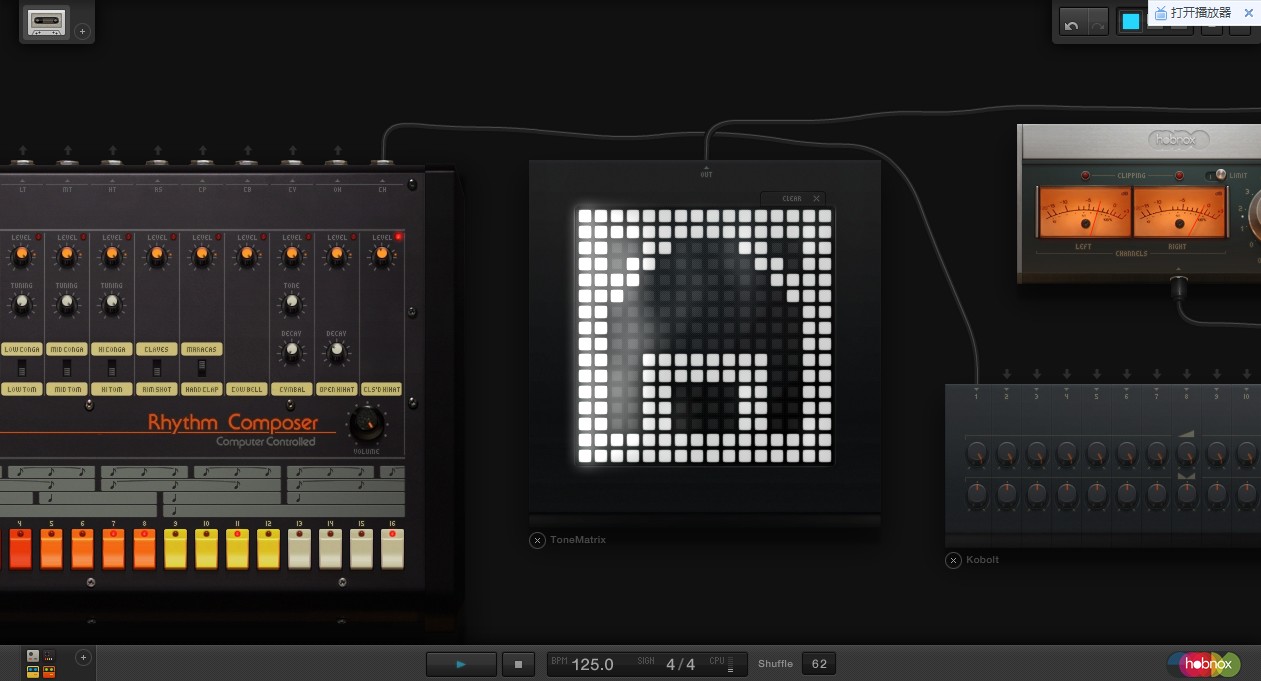This screenshot has width=1261, height=681.
Task: Click the 4/4 time signature field
Action: click(680, 664)
